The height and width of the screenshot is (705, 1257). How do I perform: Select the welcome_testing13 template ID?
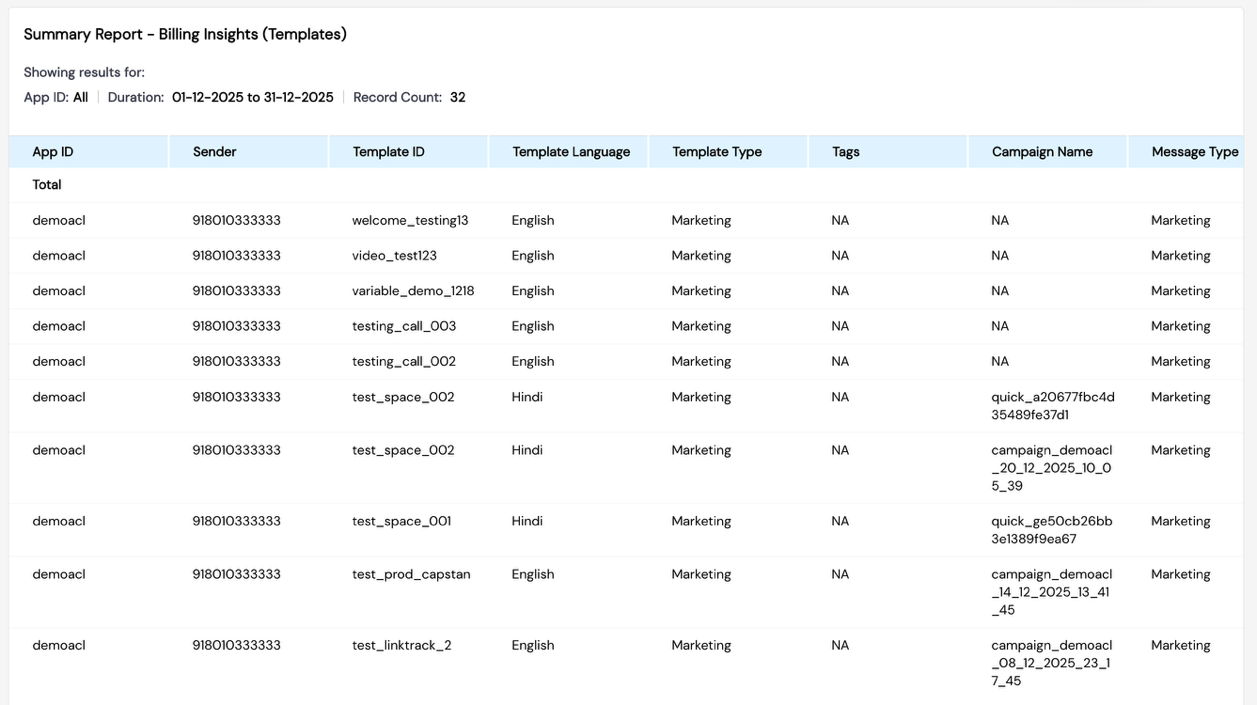(410, 221)
